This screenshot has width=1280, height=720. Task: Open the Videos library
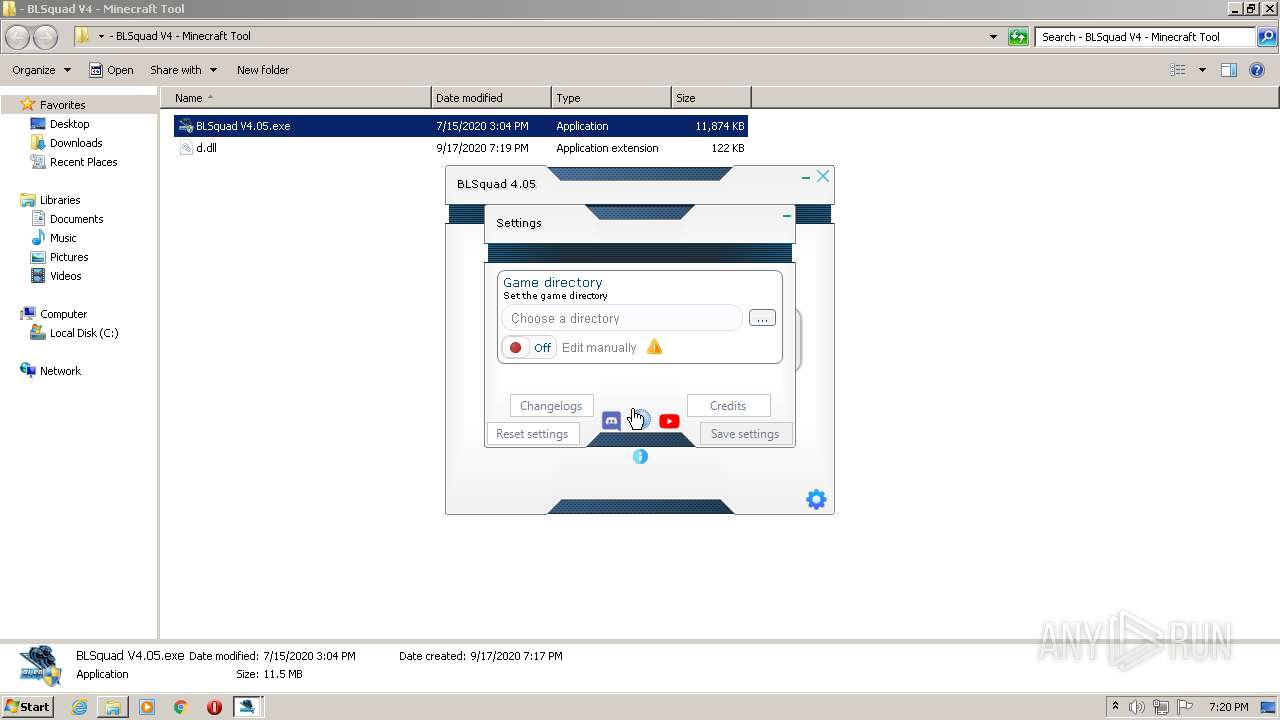click(66, 276)
